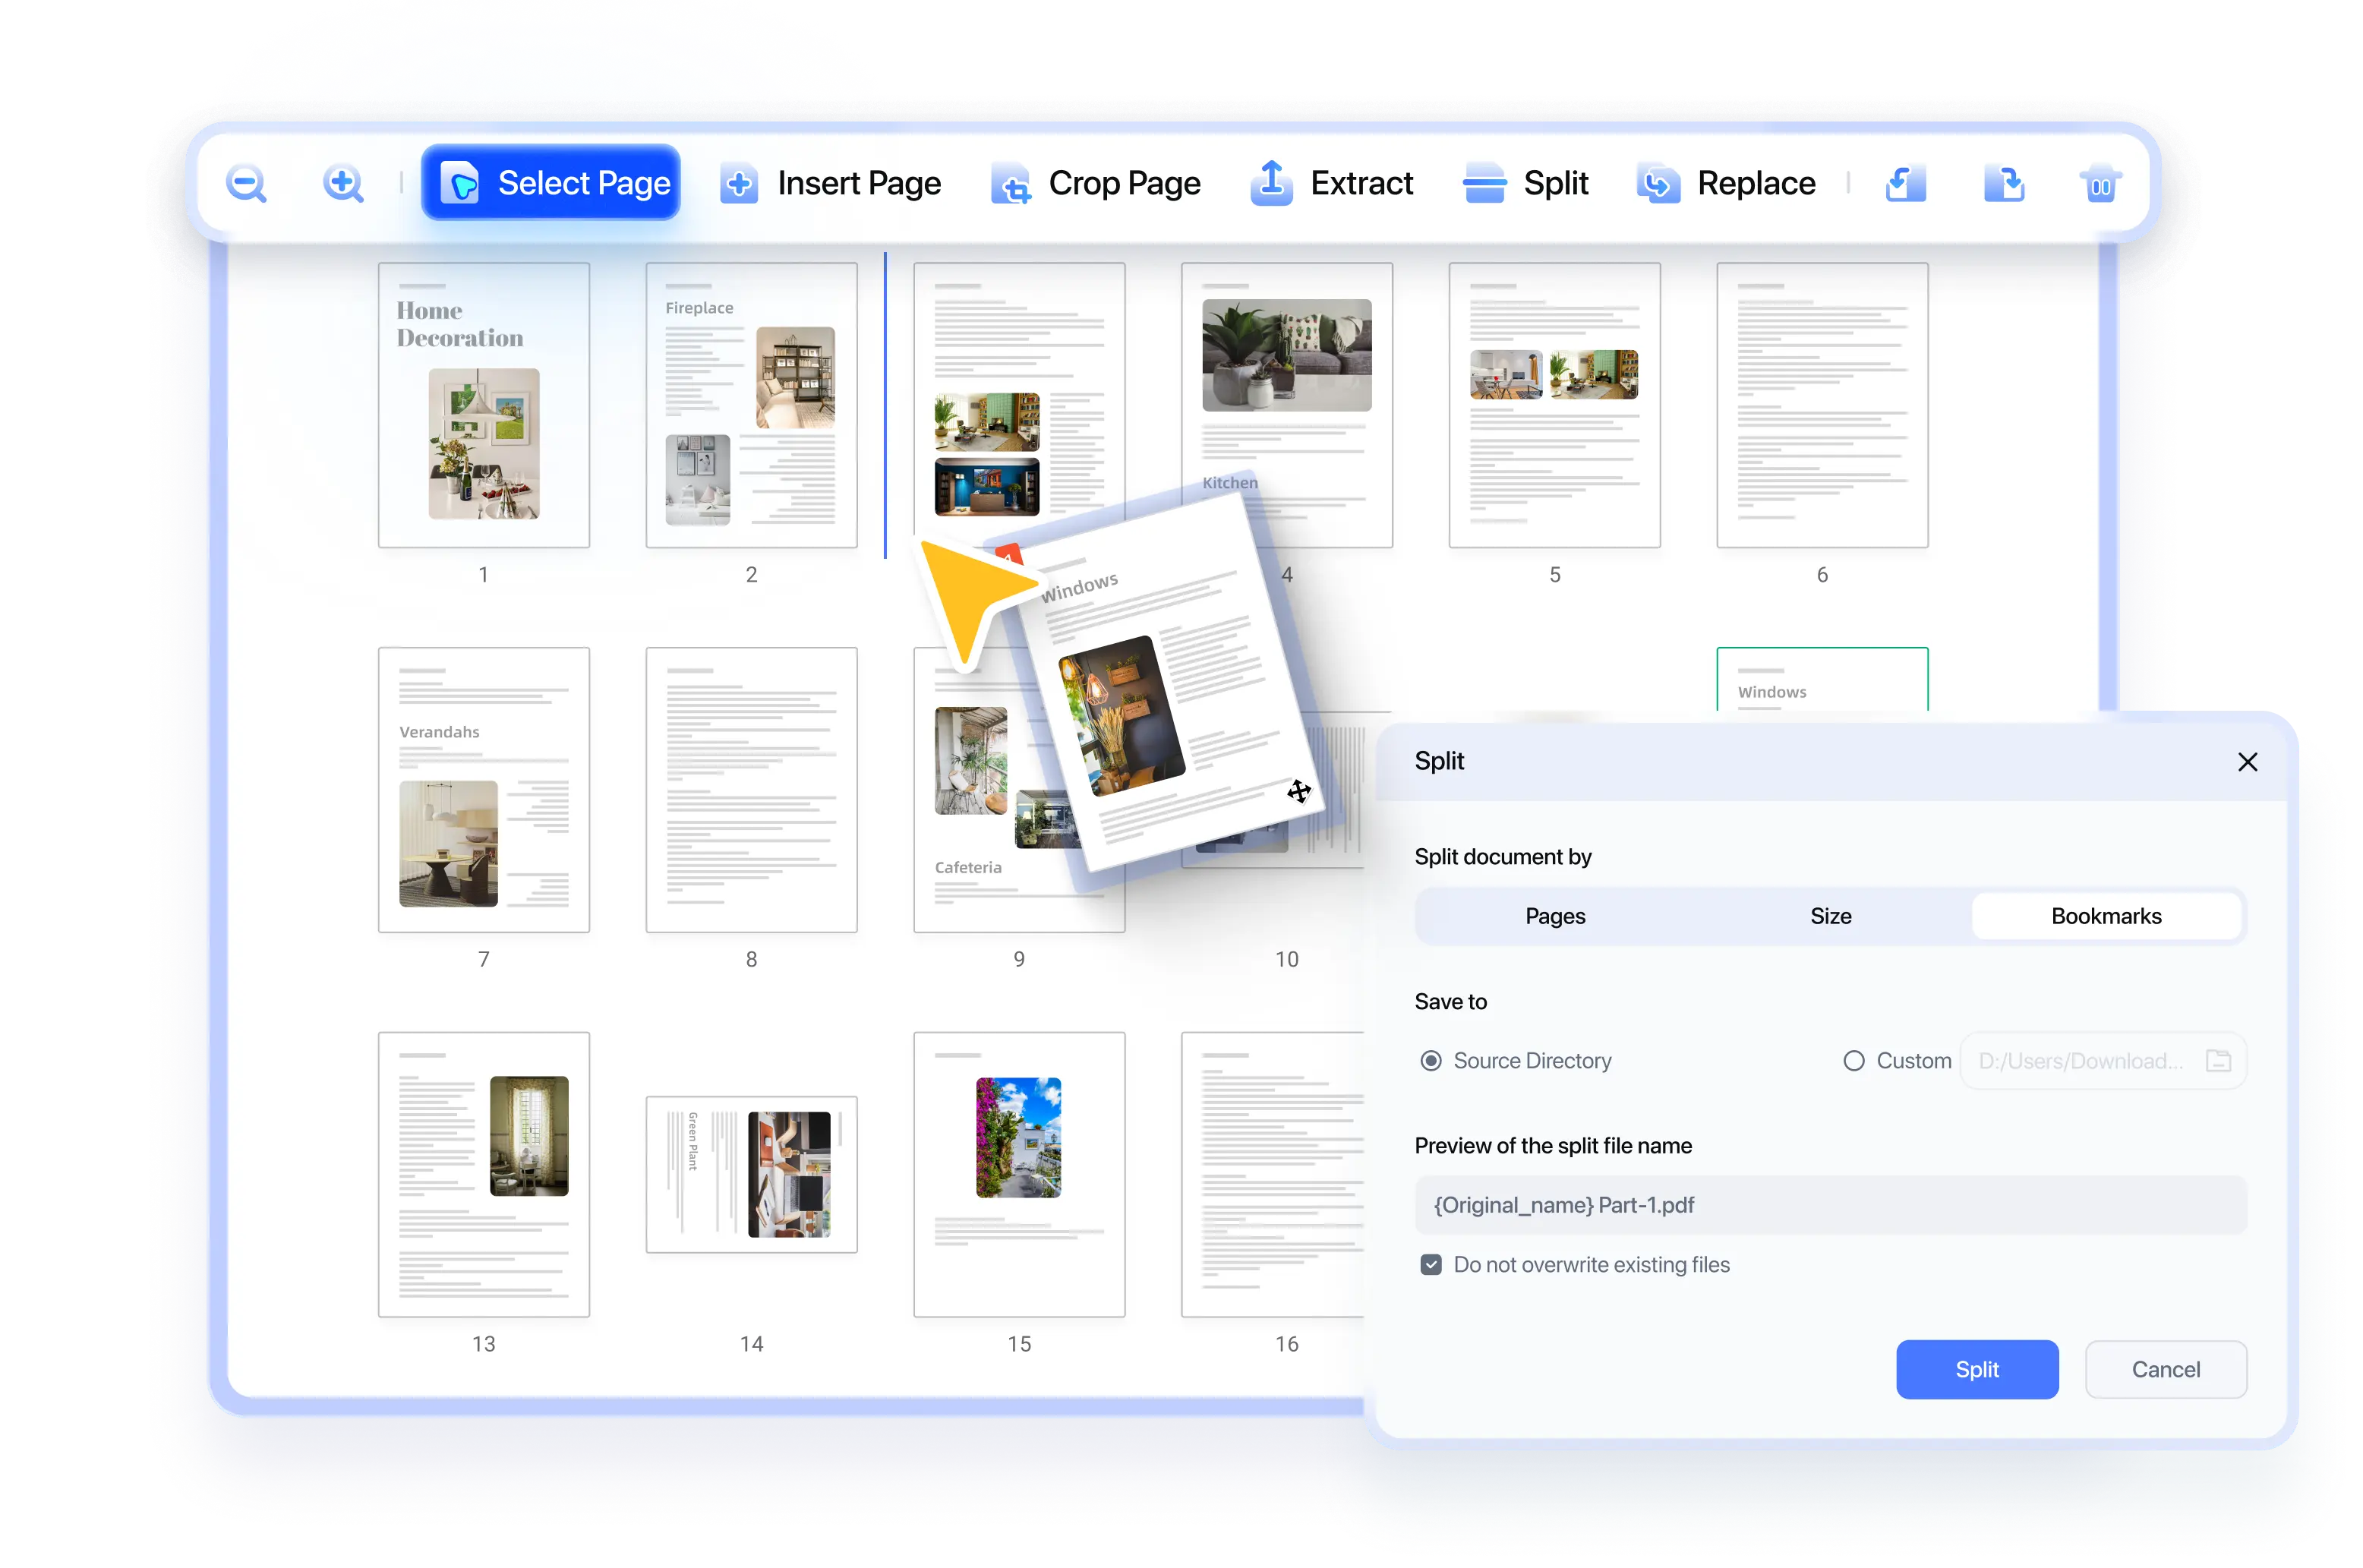Choose Size as the split method
2363x1568 pixels.
click(x=1830, y=916)
